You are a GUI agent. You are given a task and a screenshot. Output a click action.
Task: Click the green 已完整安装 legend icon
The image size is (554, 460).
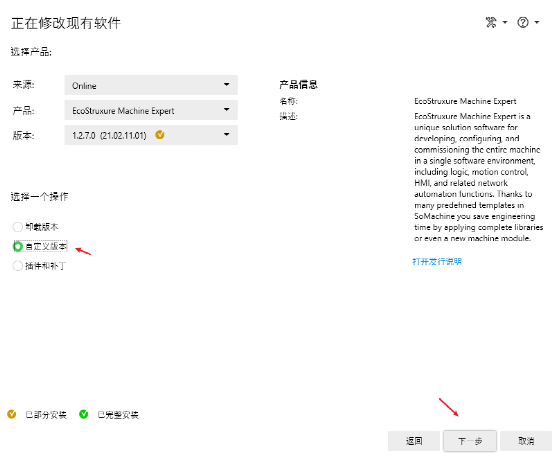pyautogui.click(x=84, y=414)
